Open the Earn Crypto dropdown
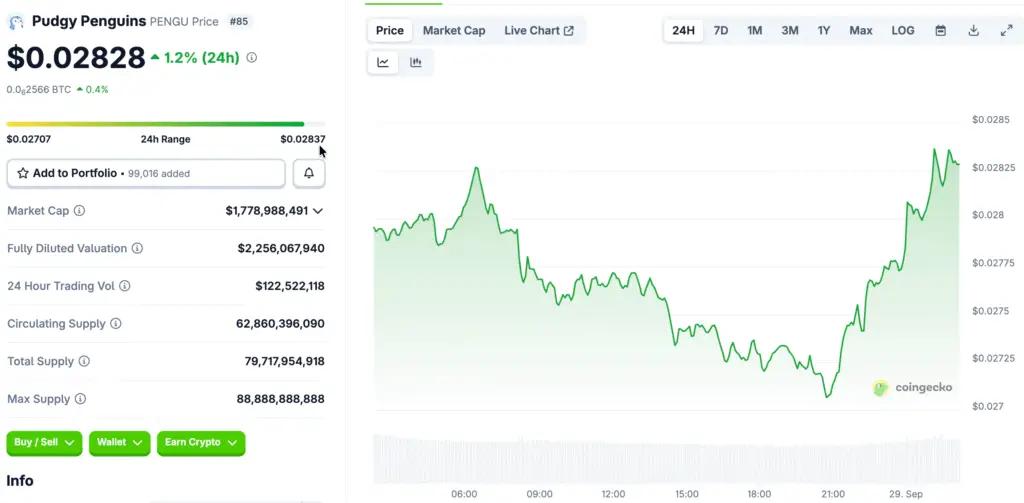The width and height of the screenshot is (1024, 503). tap(201, 442)
